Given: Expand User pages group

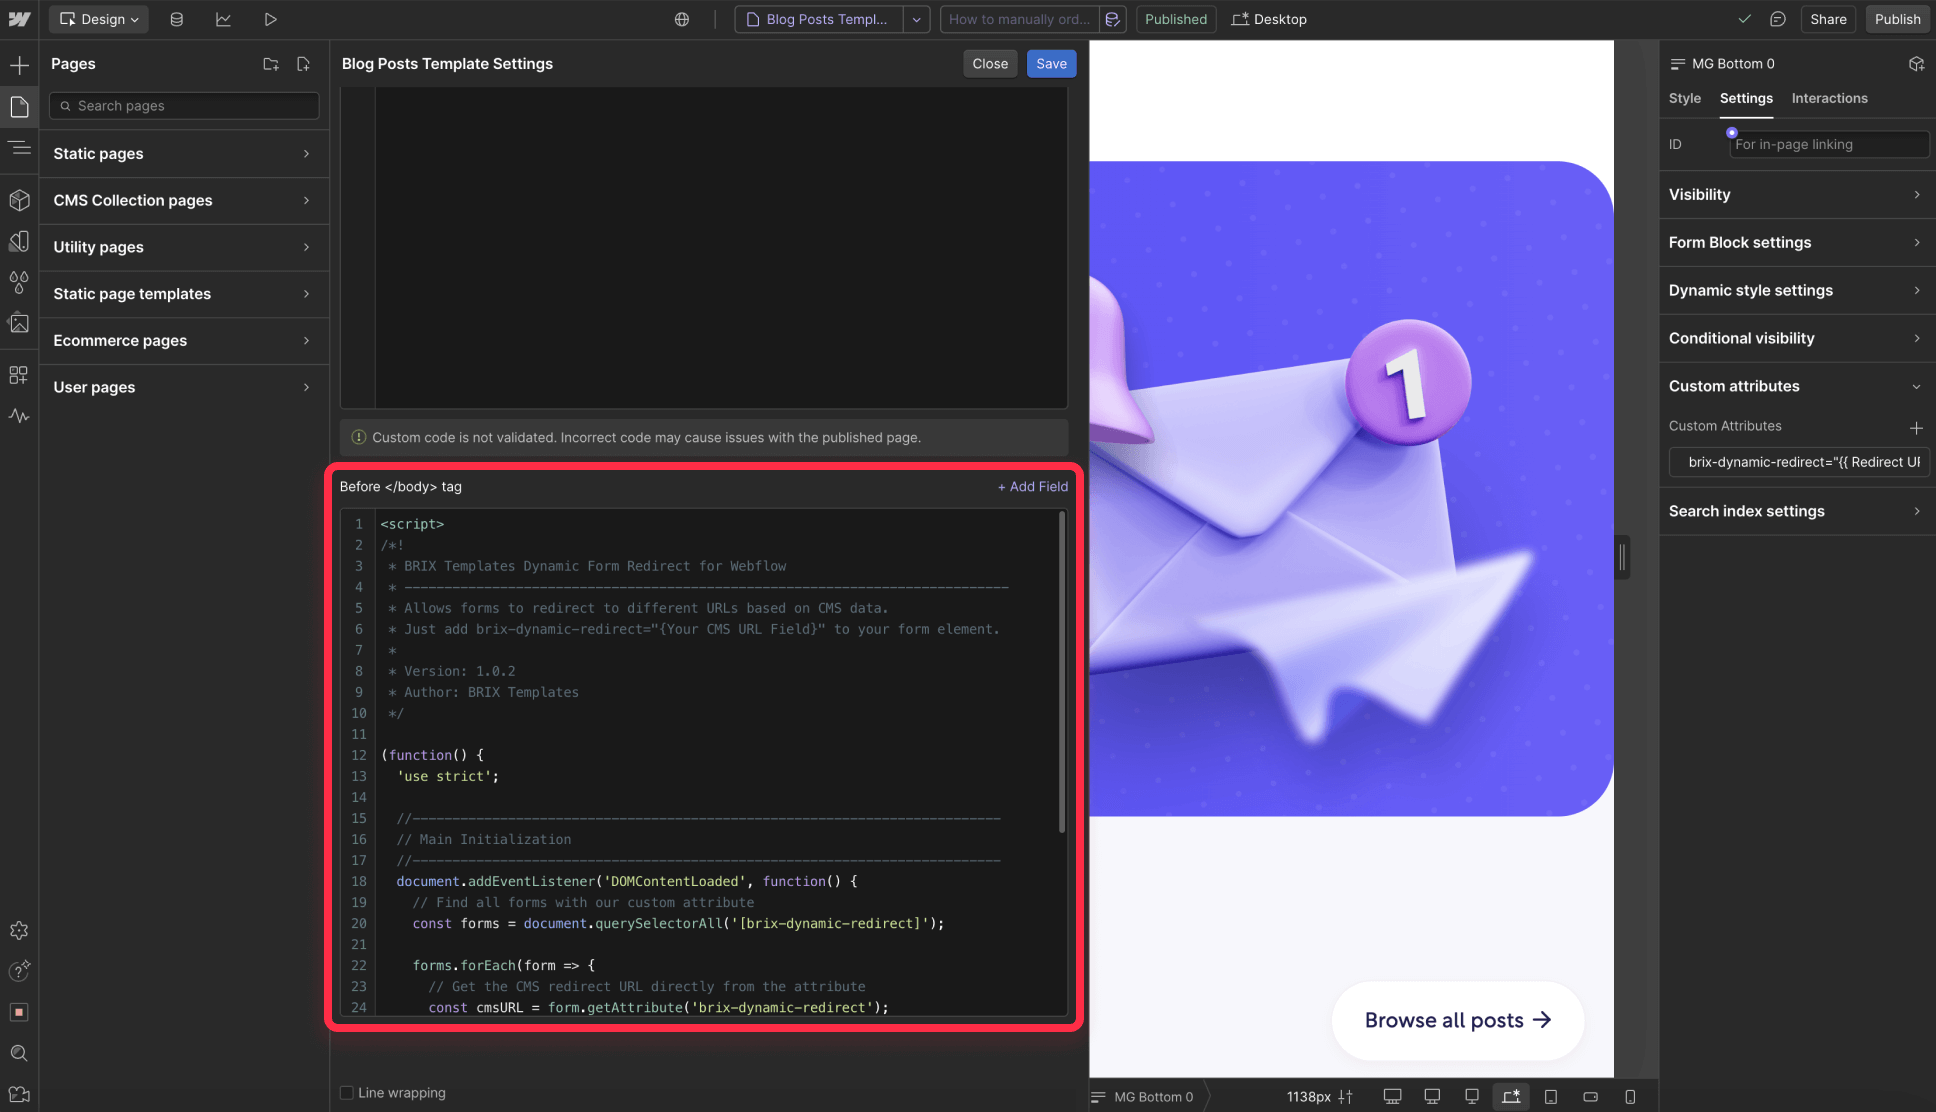Looking at the screenshot, I should pyautogui.click(x=184, y=387).
